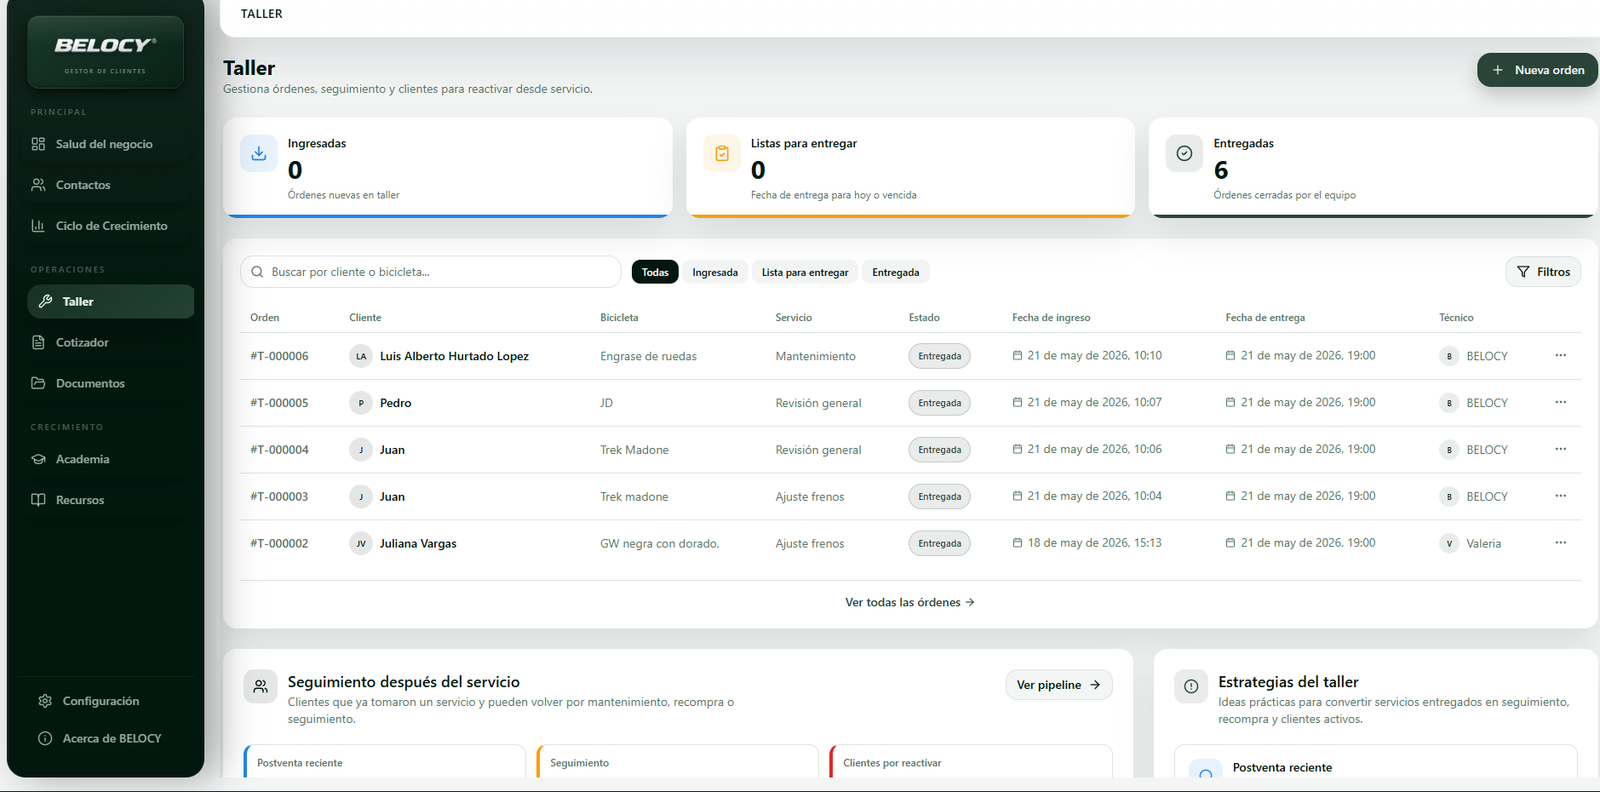
Task: Select the Lista para entregar filter tab
Action: click(805, 272)
